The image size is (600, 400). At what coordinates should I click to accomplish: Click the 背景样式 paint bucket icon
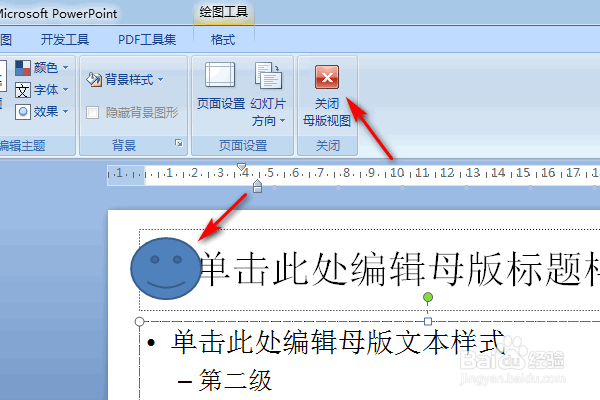tap(94, 79)
